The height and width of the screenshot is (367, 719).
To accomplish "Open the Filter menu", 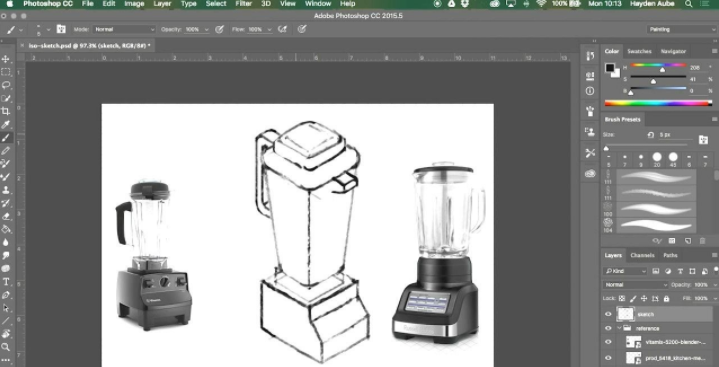I will pos(243,4).
